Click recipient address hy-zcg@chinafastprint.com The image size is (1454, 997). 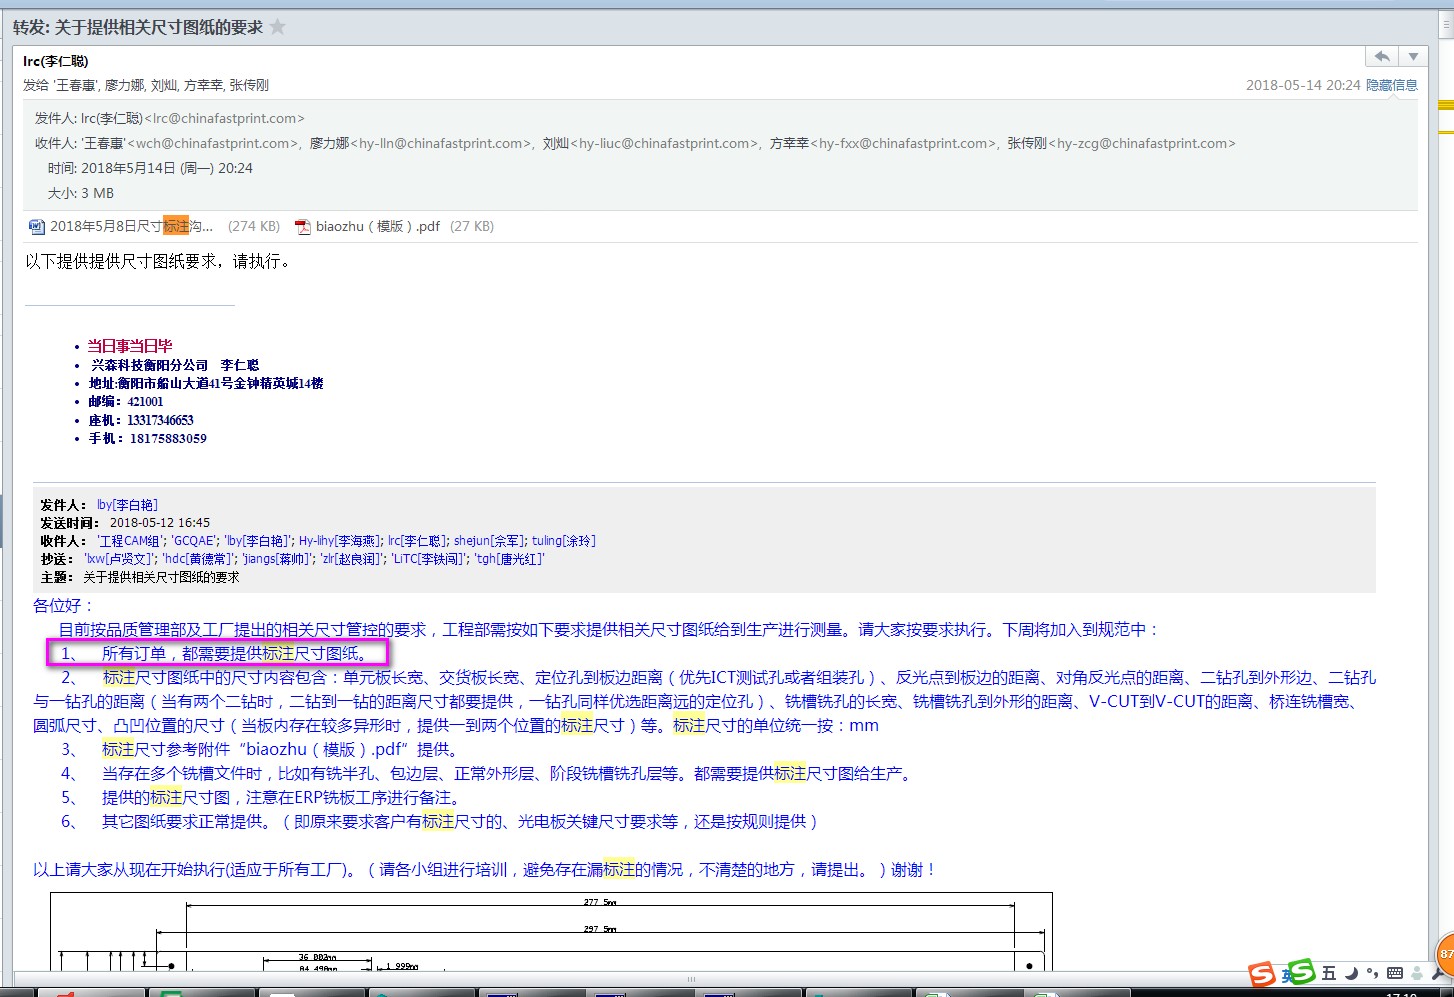(1142, 143)
